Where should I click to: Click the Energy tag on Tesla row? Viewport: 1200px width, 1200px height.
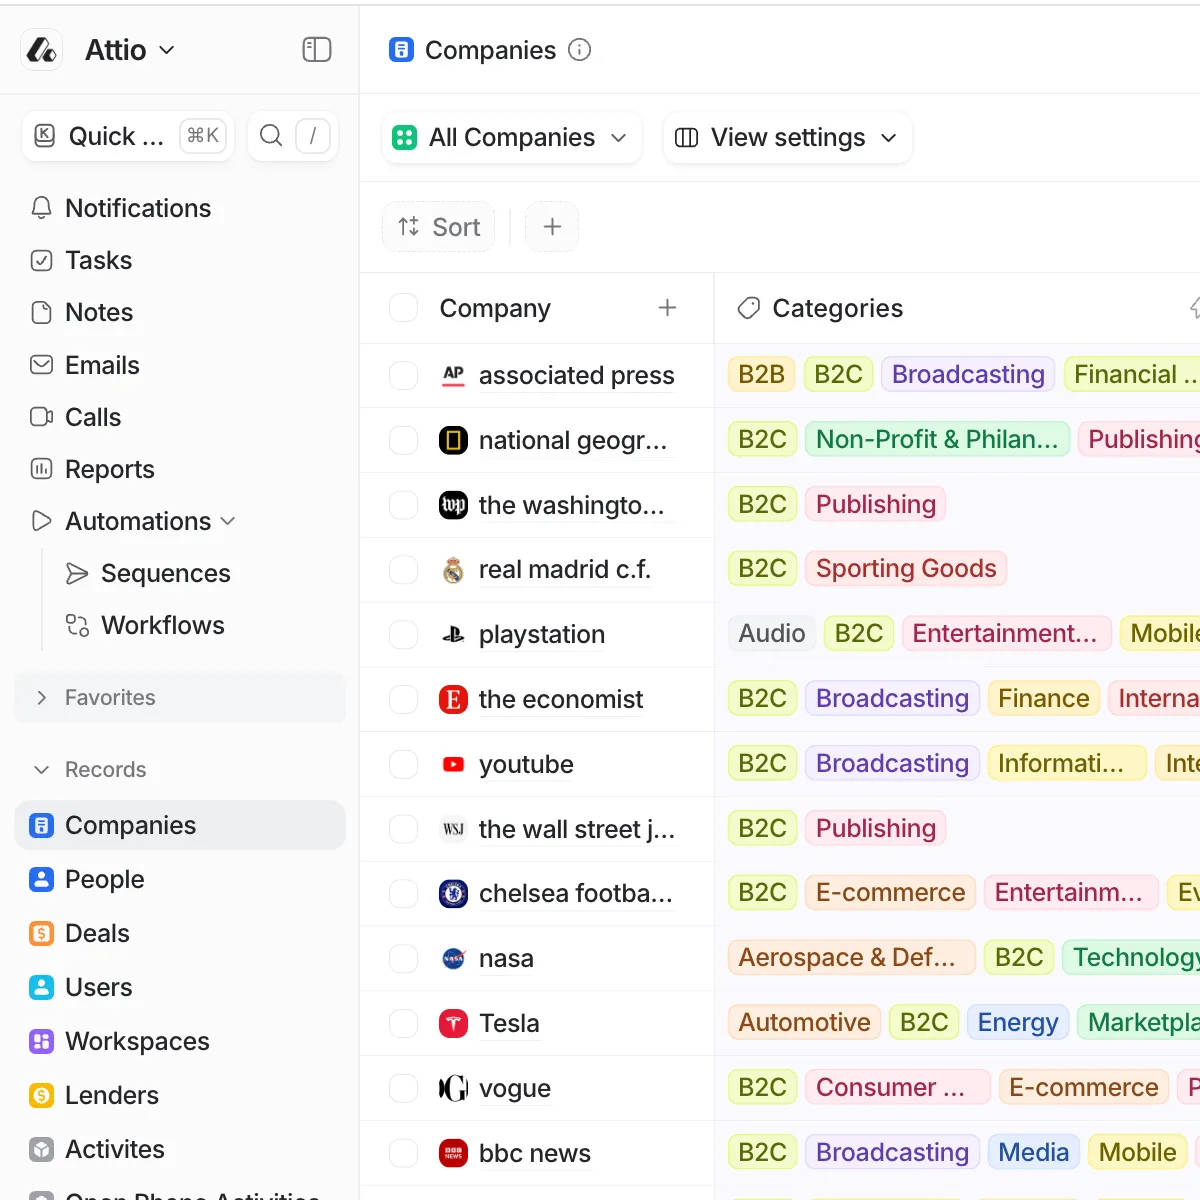click(1018, 1022)
